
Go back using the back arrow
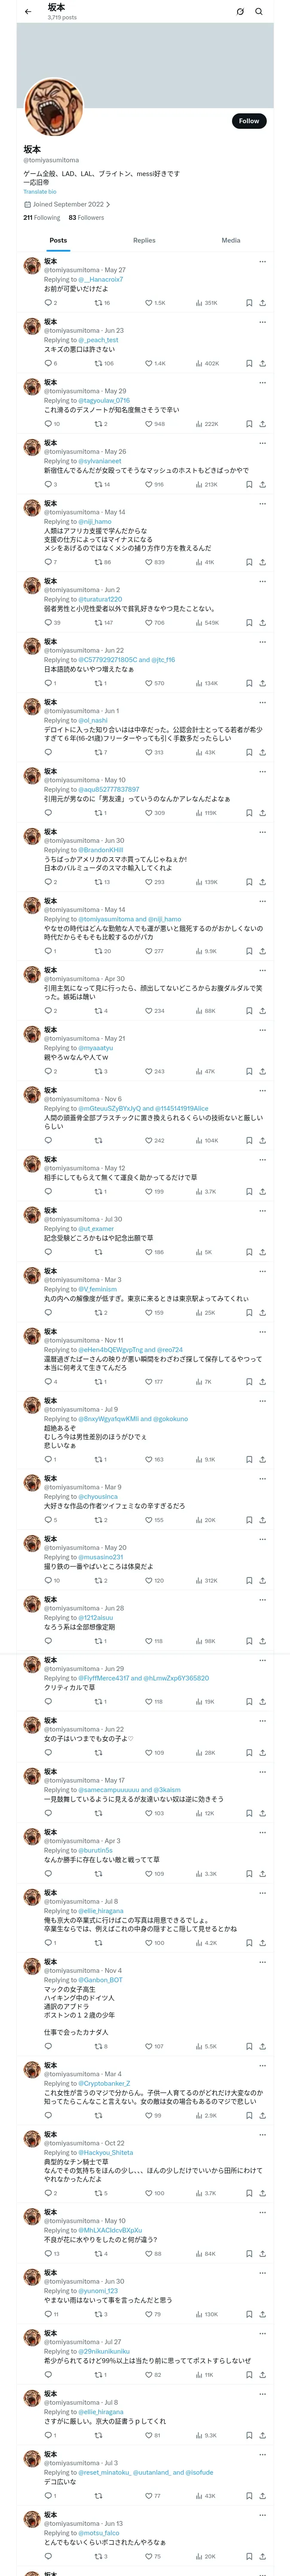click(28, 12)
